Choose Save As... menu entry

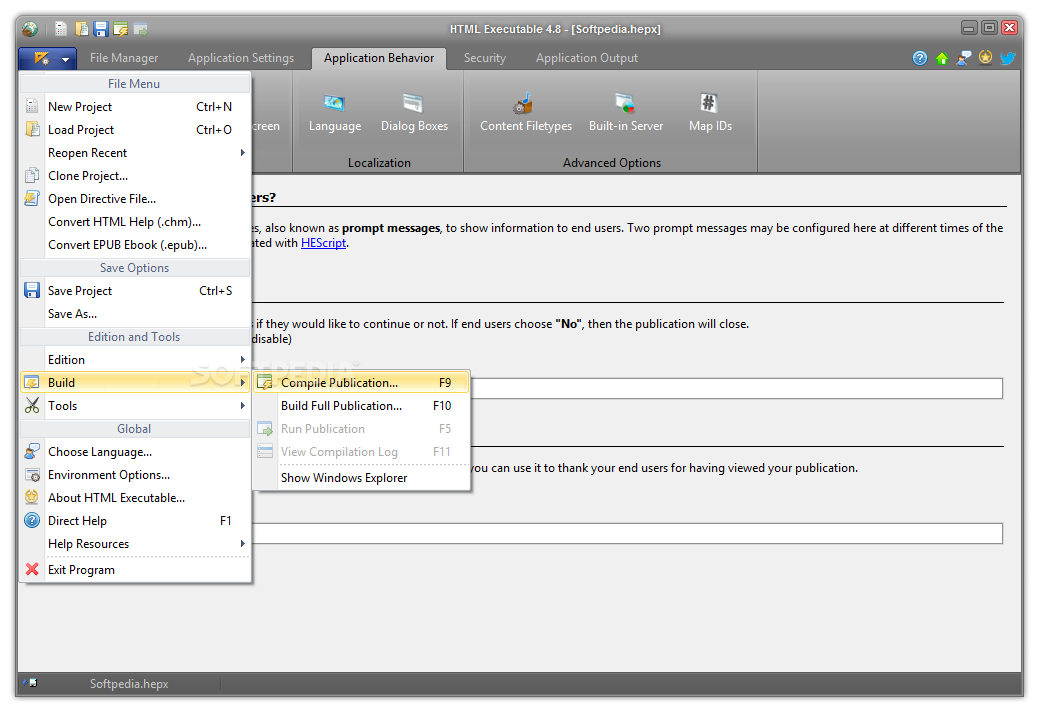coord(135,314)
